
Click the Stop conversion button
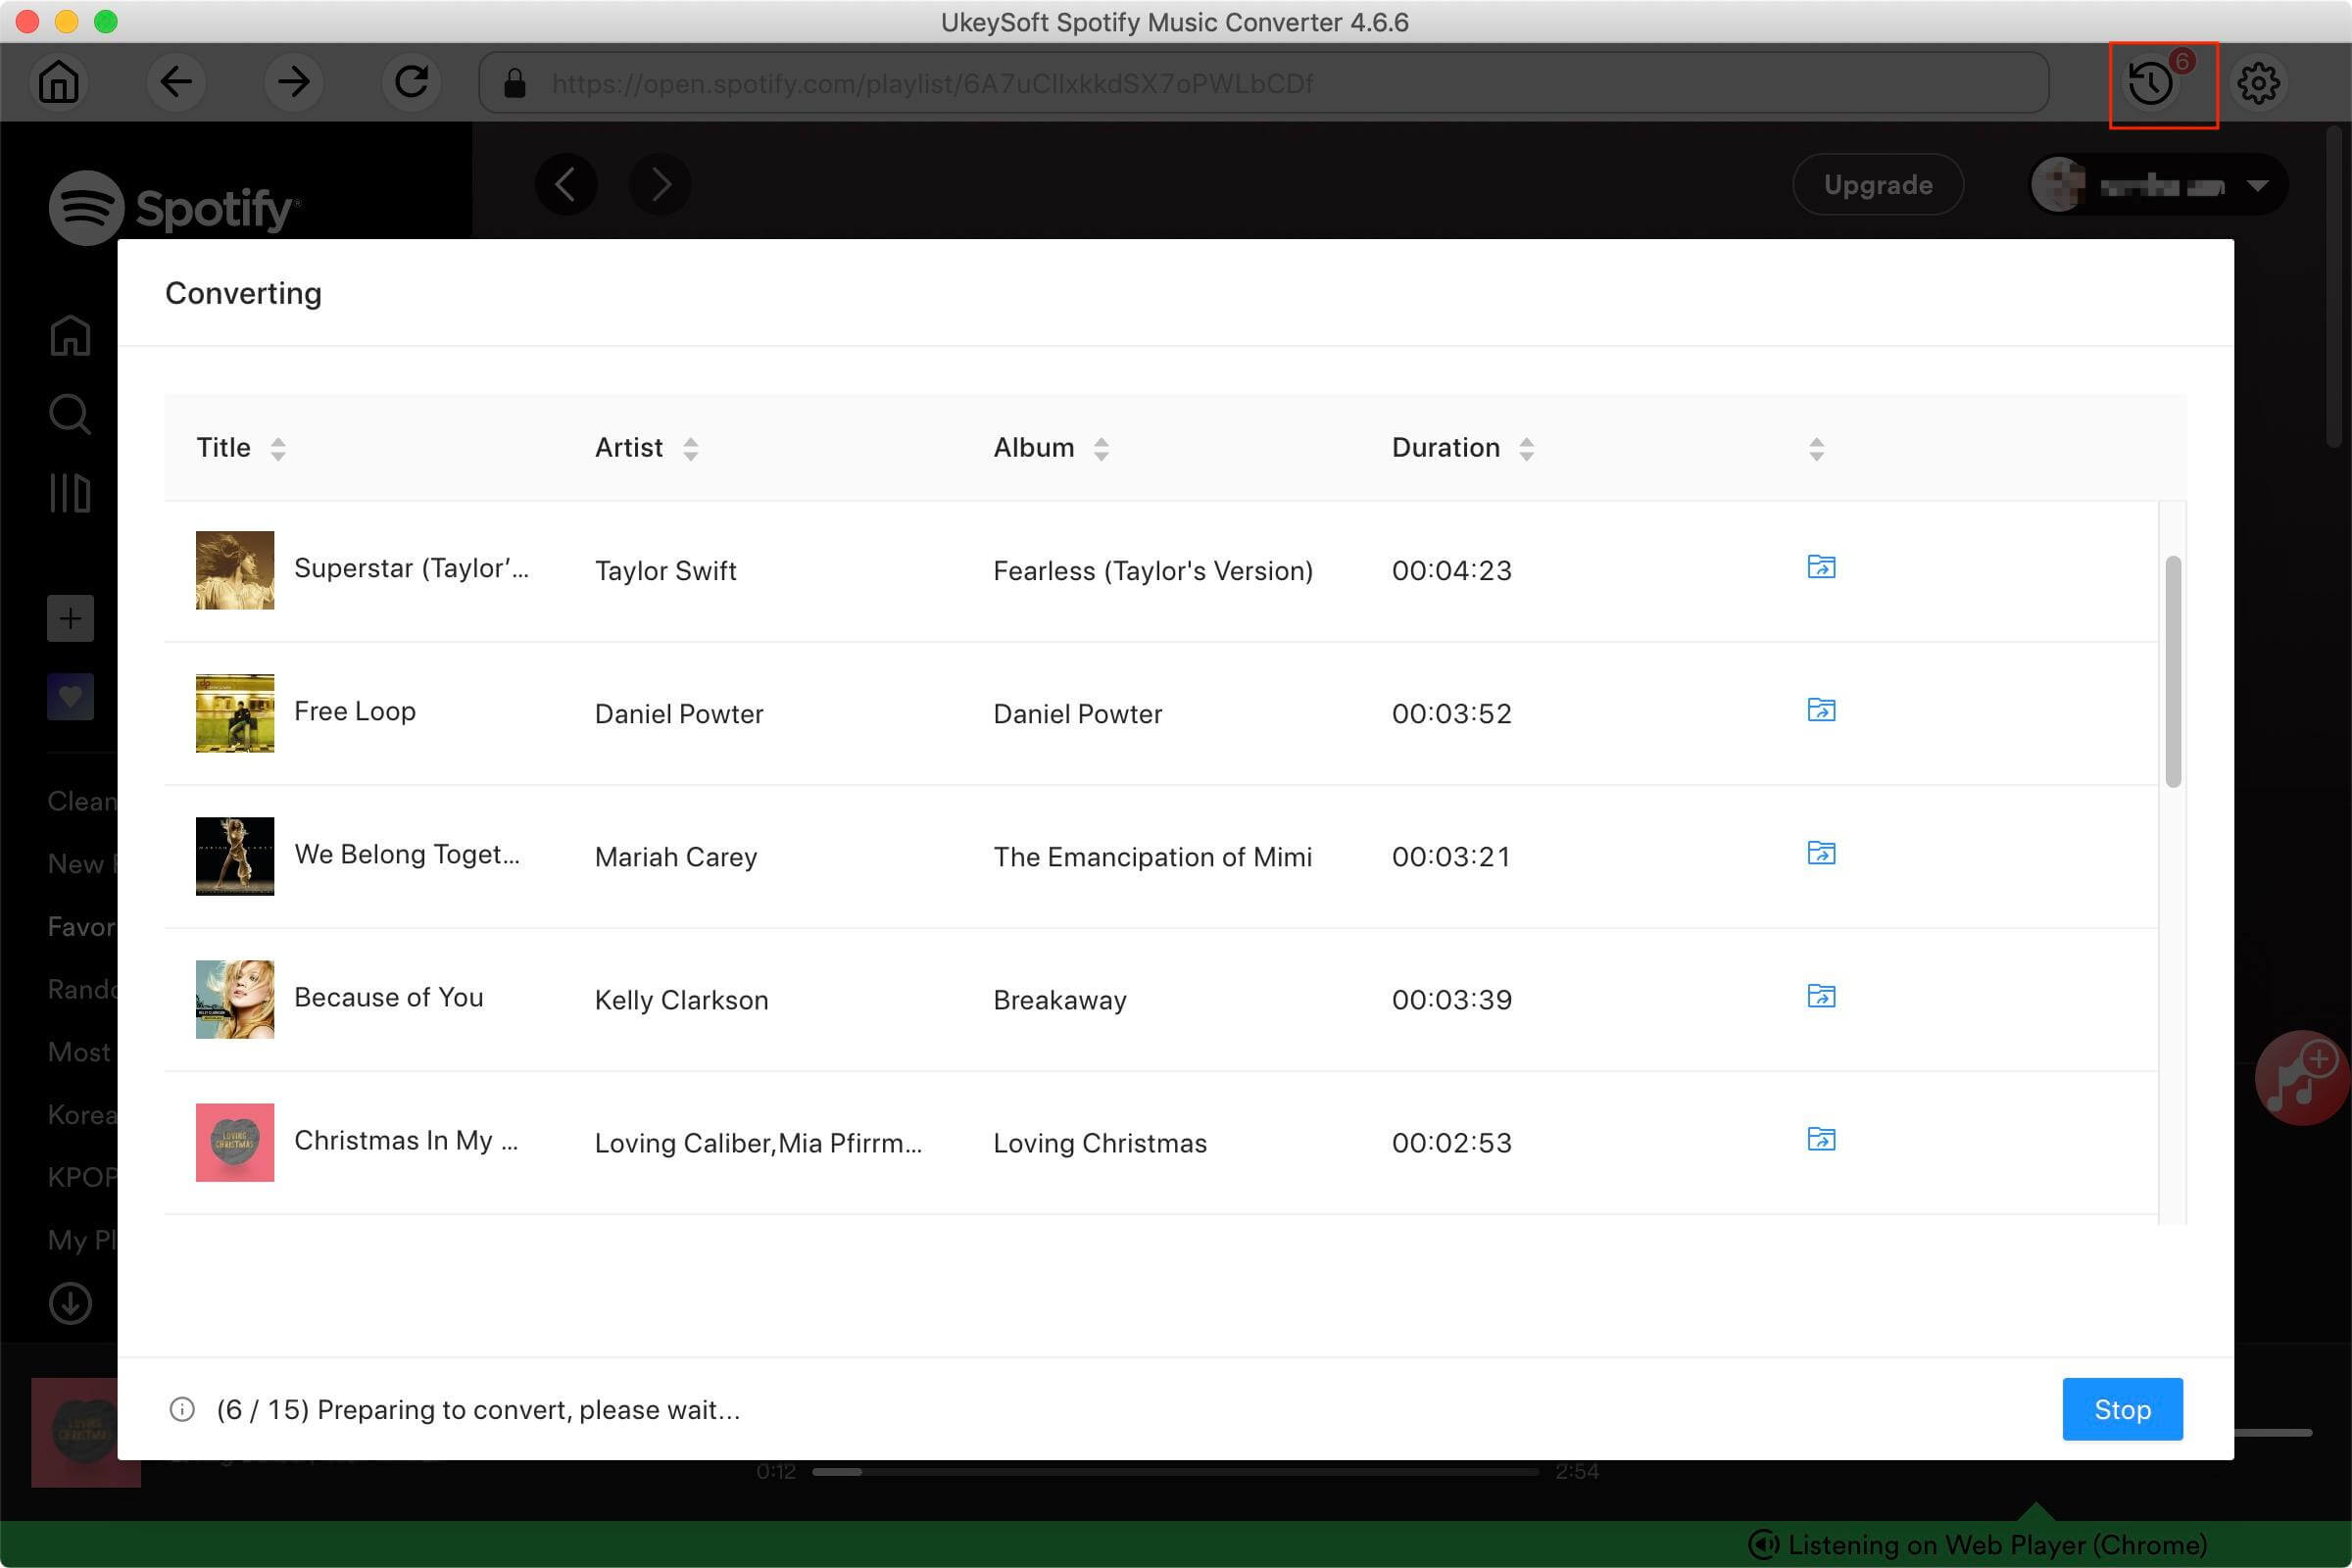(2123, 1409)
